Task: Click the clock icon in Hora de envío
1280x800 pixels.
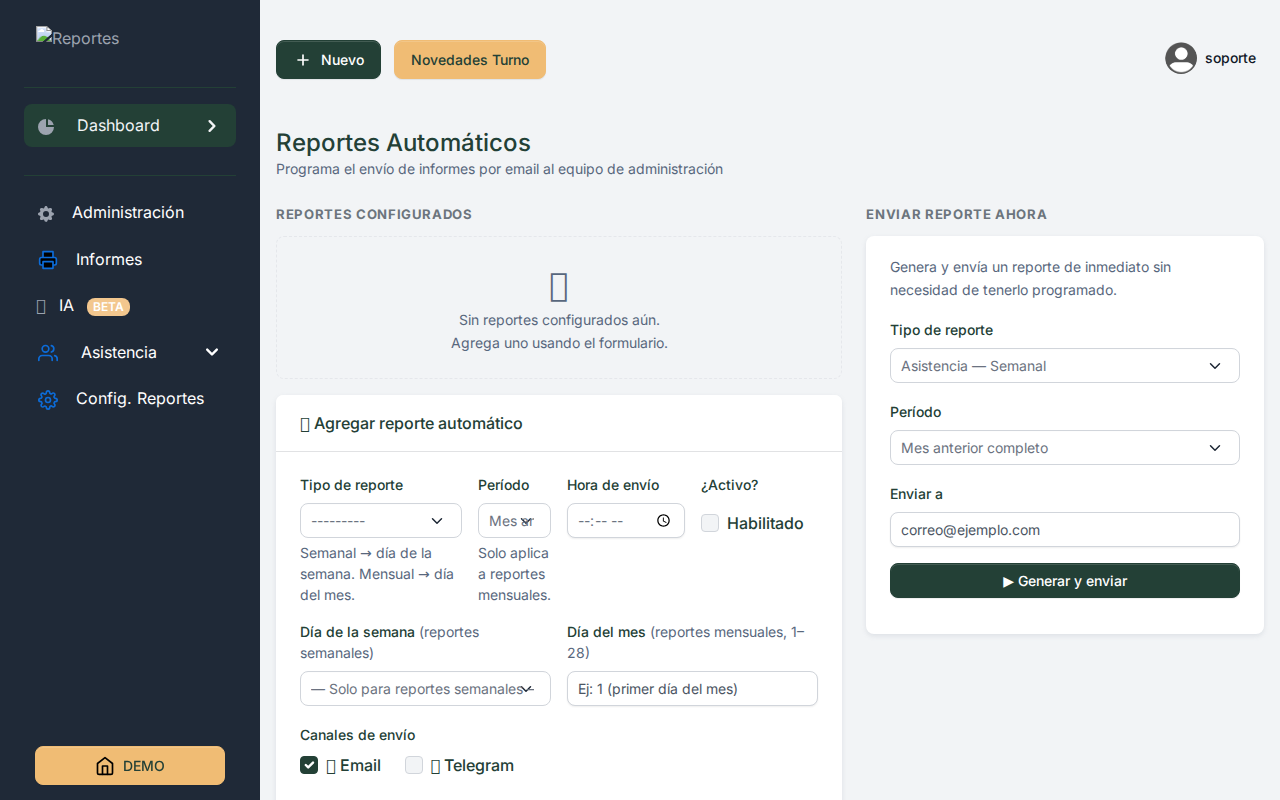Action: pos(663,521)
